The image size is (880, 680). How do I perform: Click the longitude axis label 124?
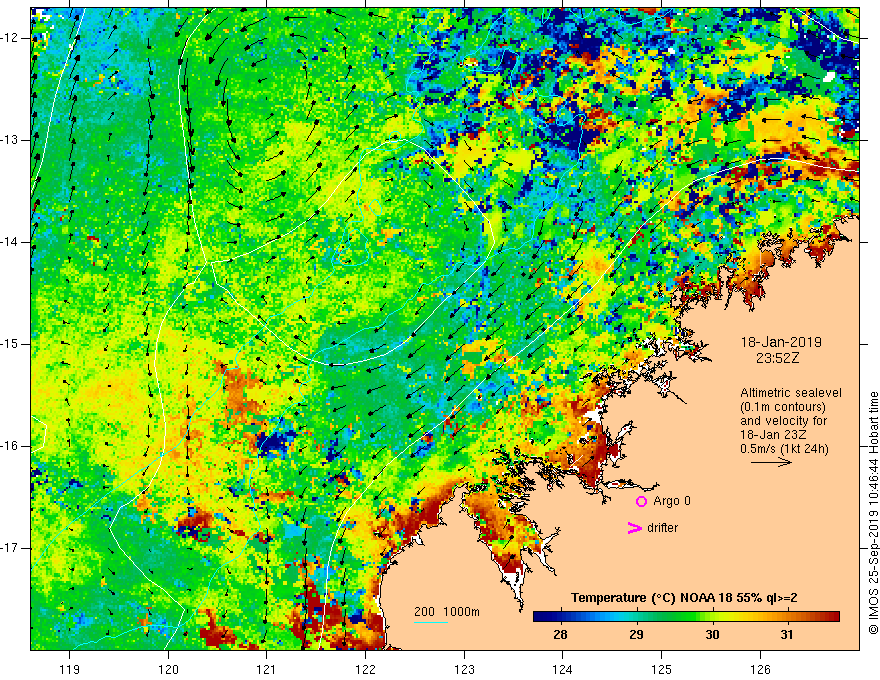pos(562,669)
